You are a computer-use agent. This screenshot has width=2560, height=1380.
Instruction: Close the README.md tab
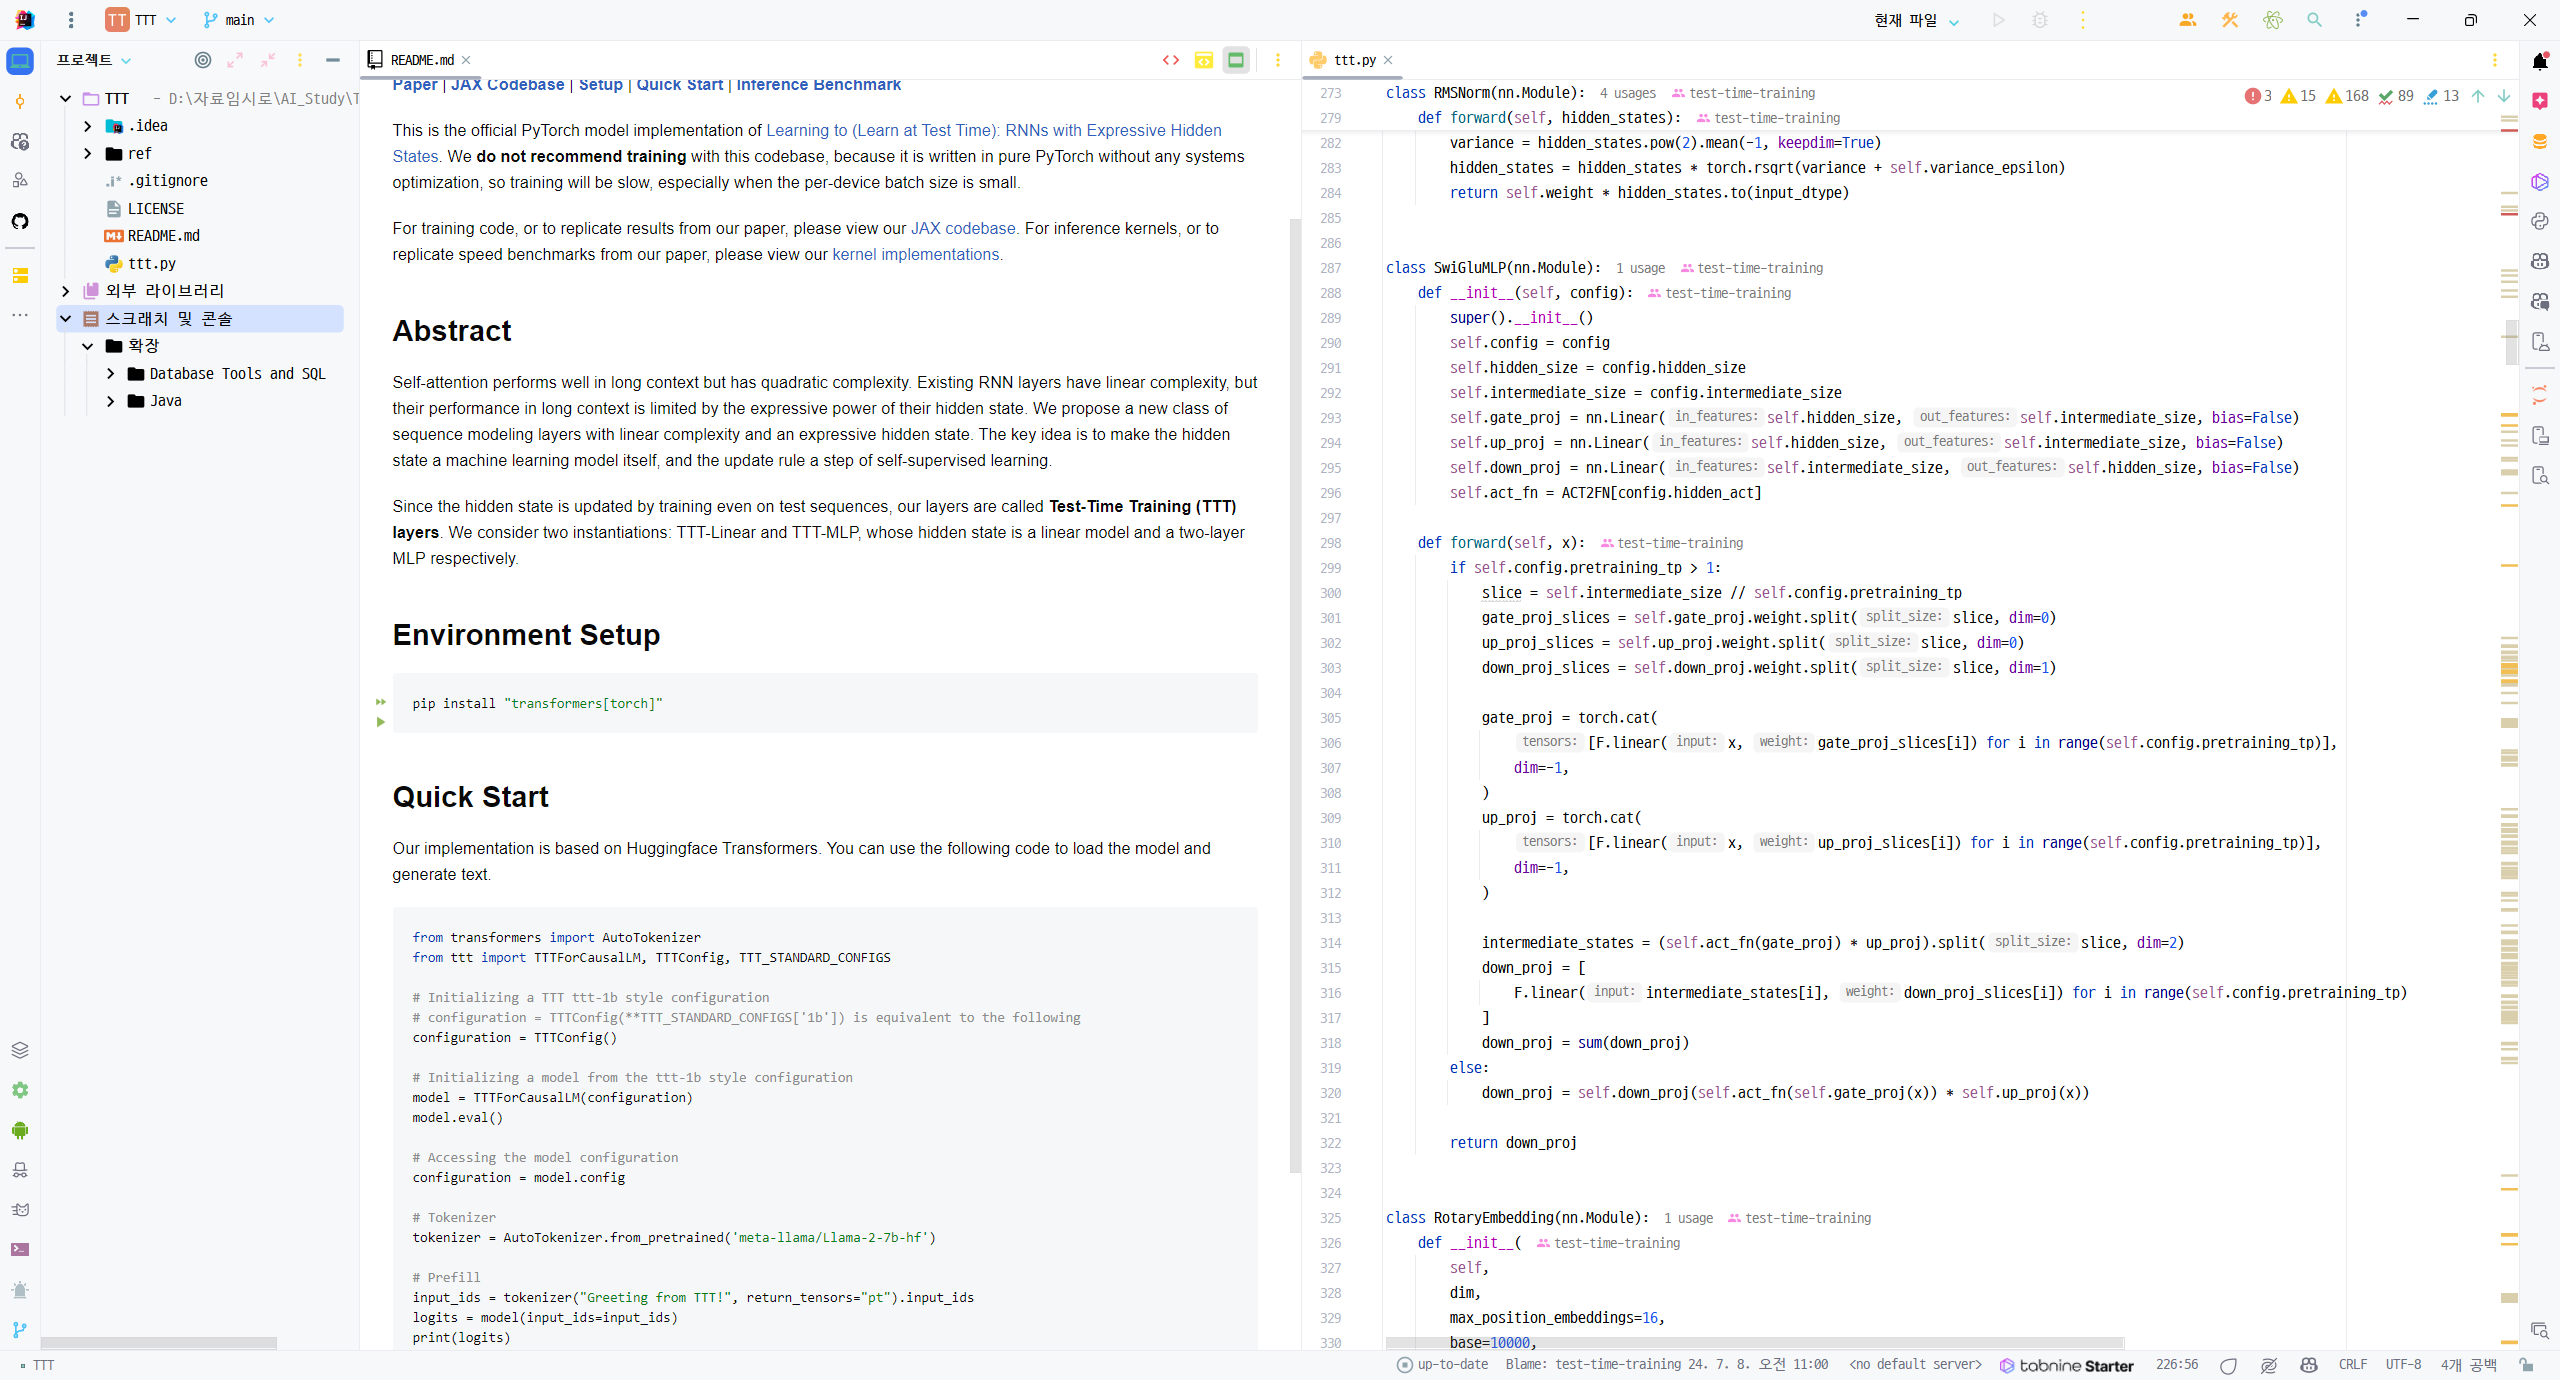click(466, 60)
